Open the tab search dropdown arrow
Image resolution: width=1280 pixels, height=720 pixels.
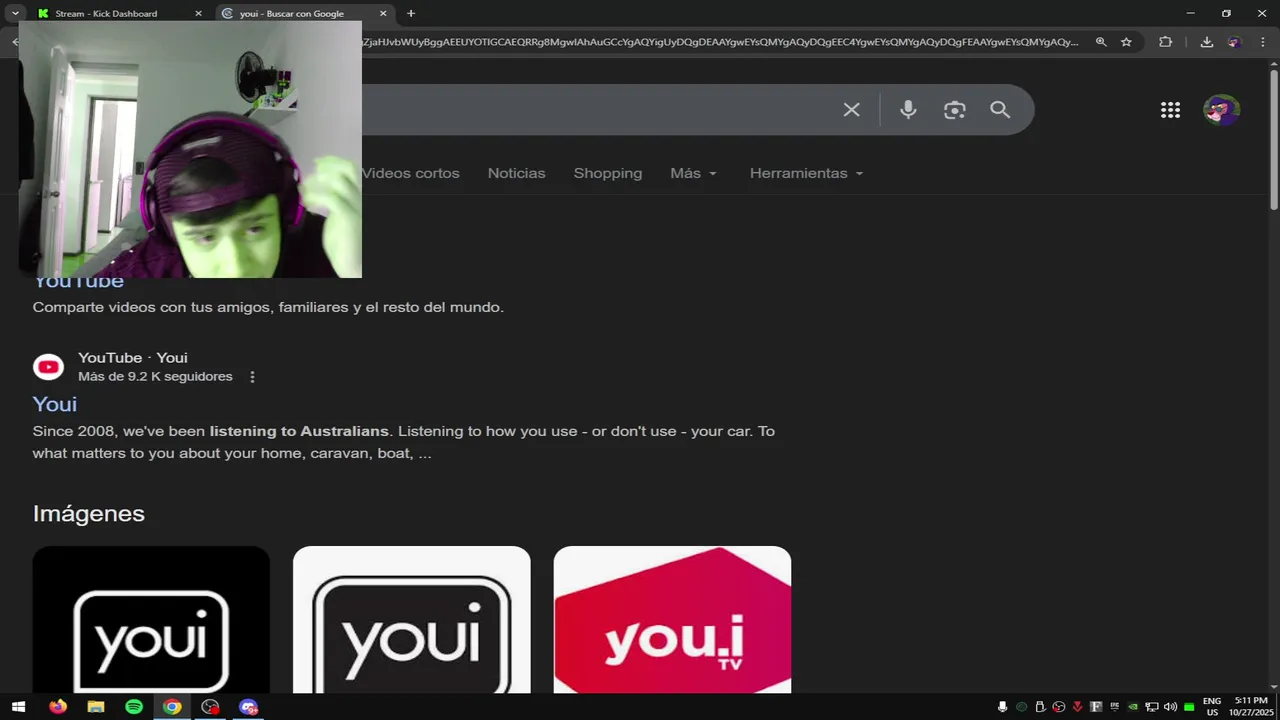(x=15, y=13)
